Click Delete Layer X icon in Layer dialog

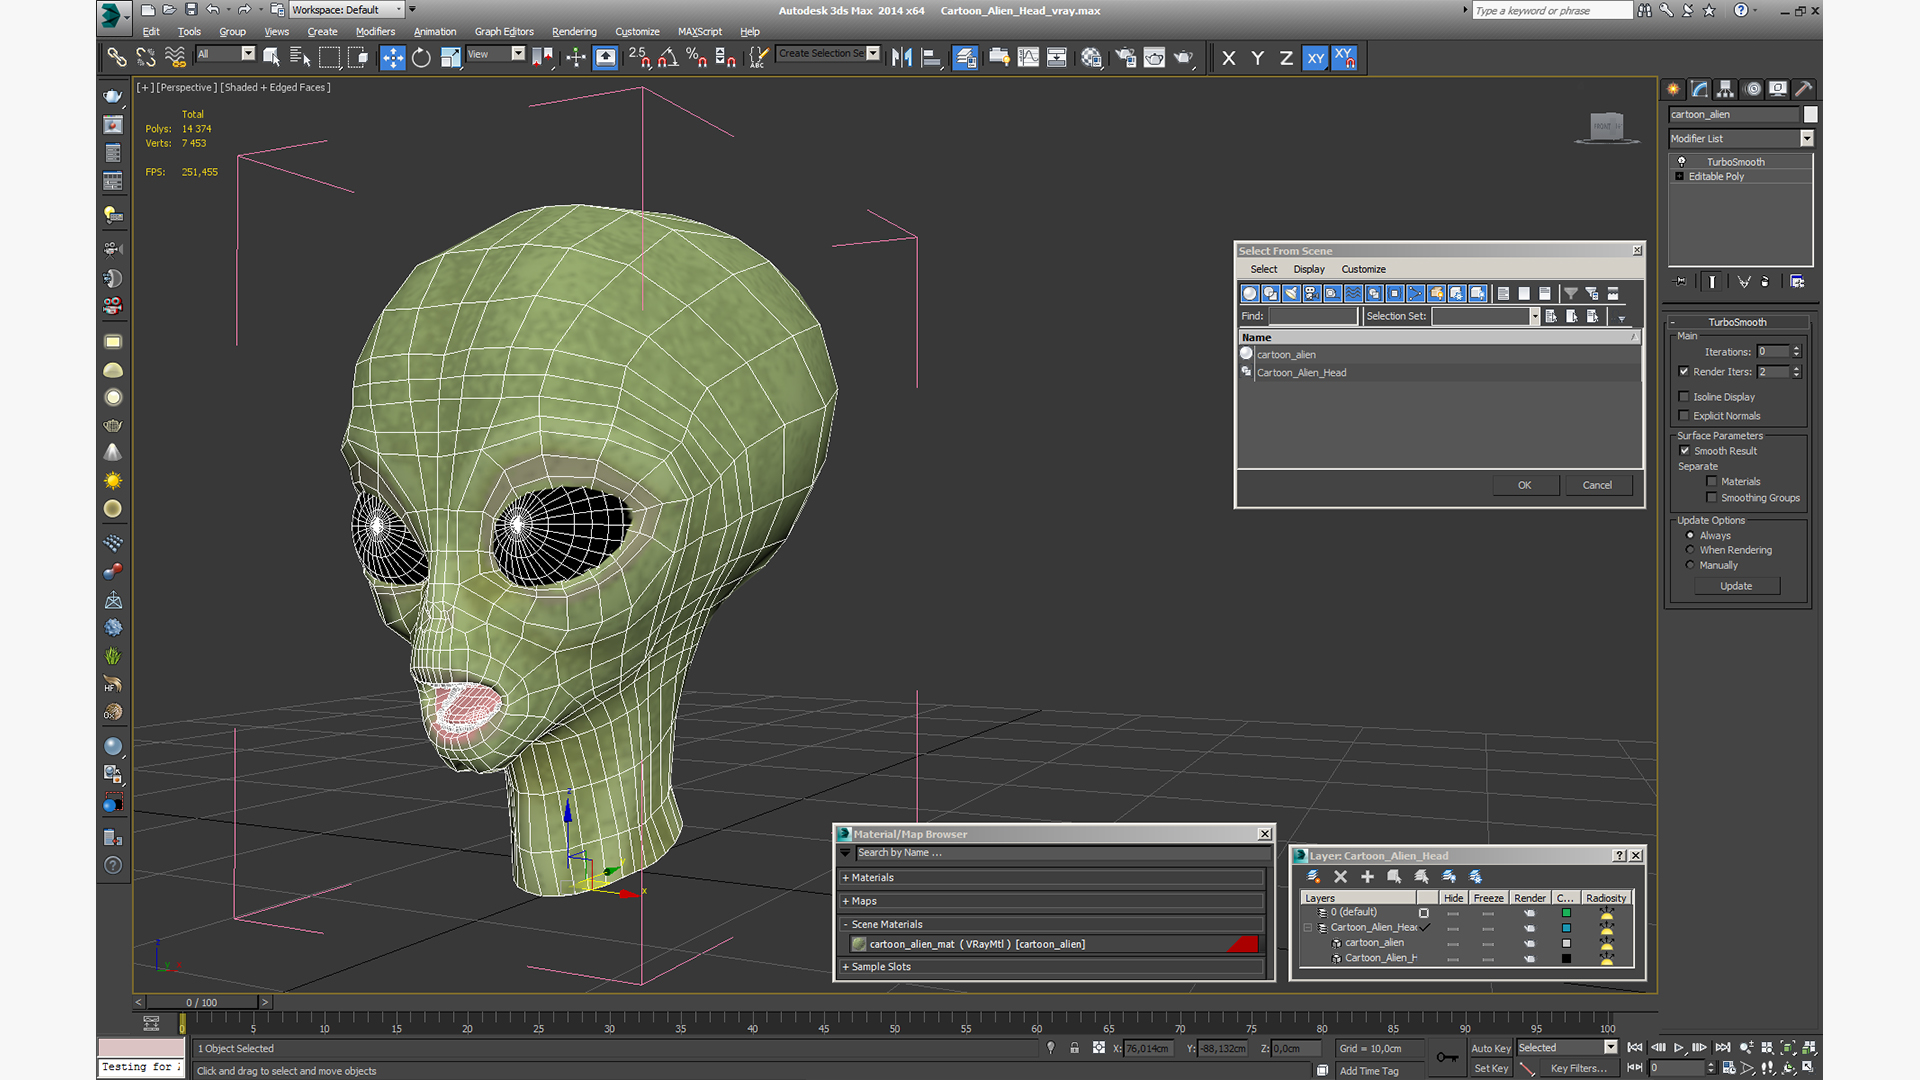pyautogui.click(x=1340, y=876)
